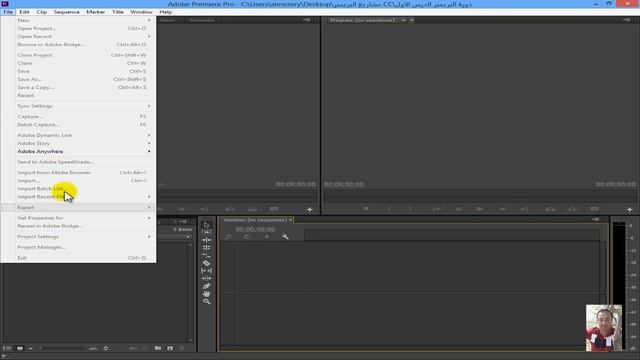Viewport: 640px width, 360px height.
Task: Go to In point in Program monitor
Action: point(437,209)
